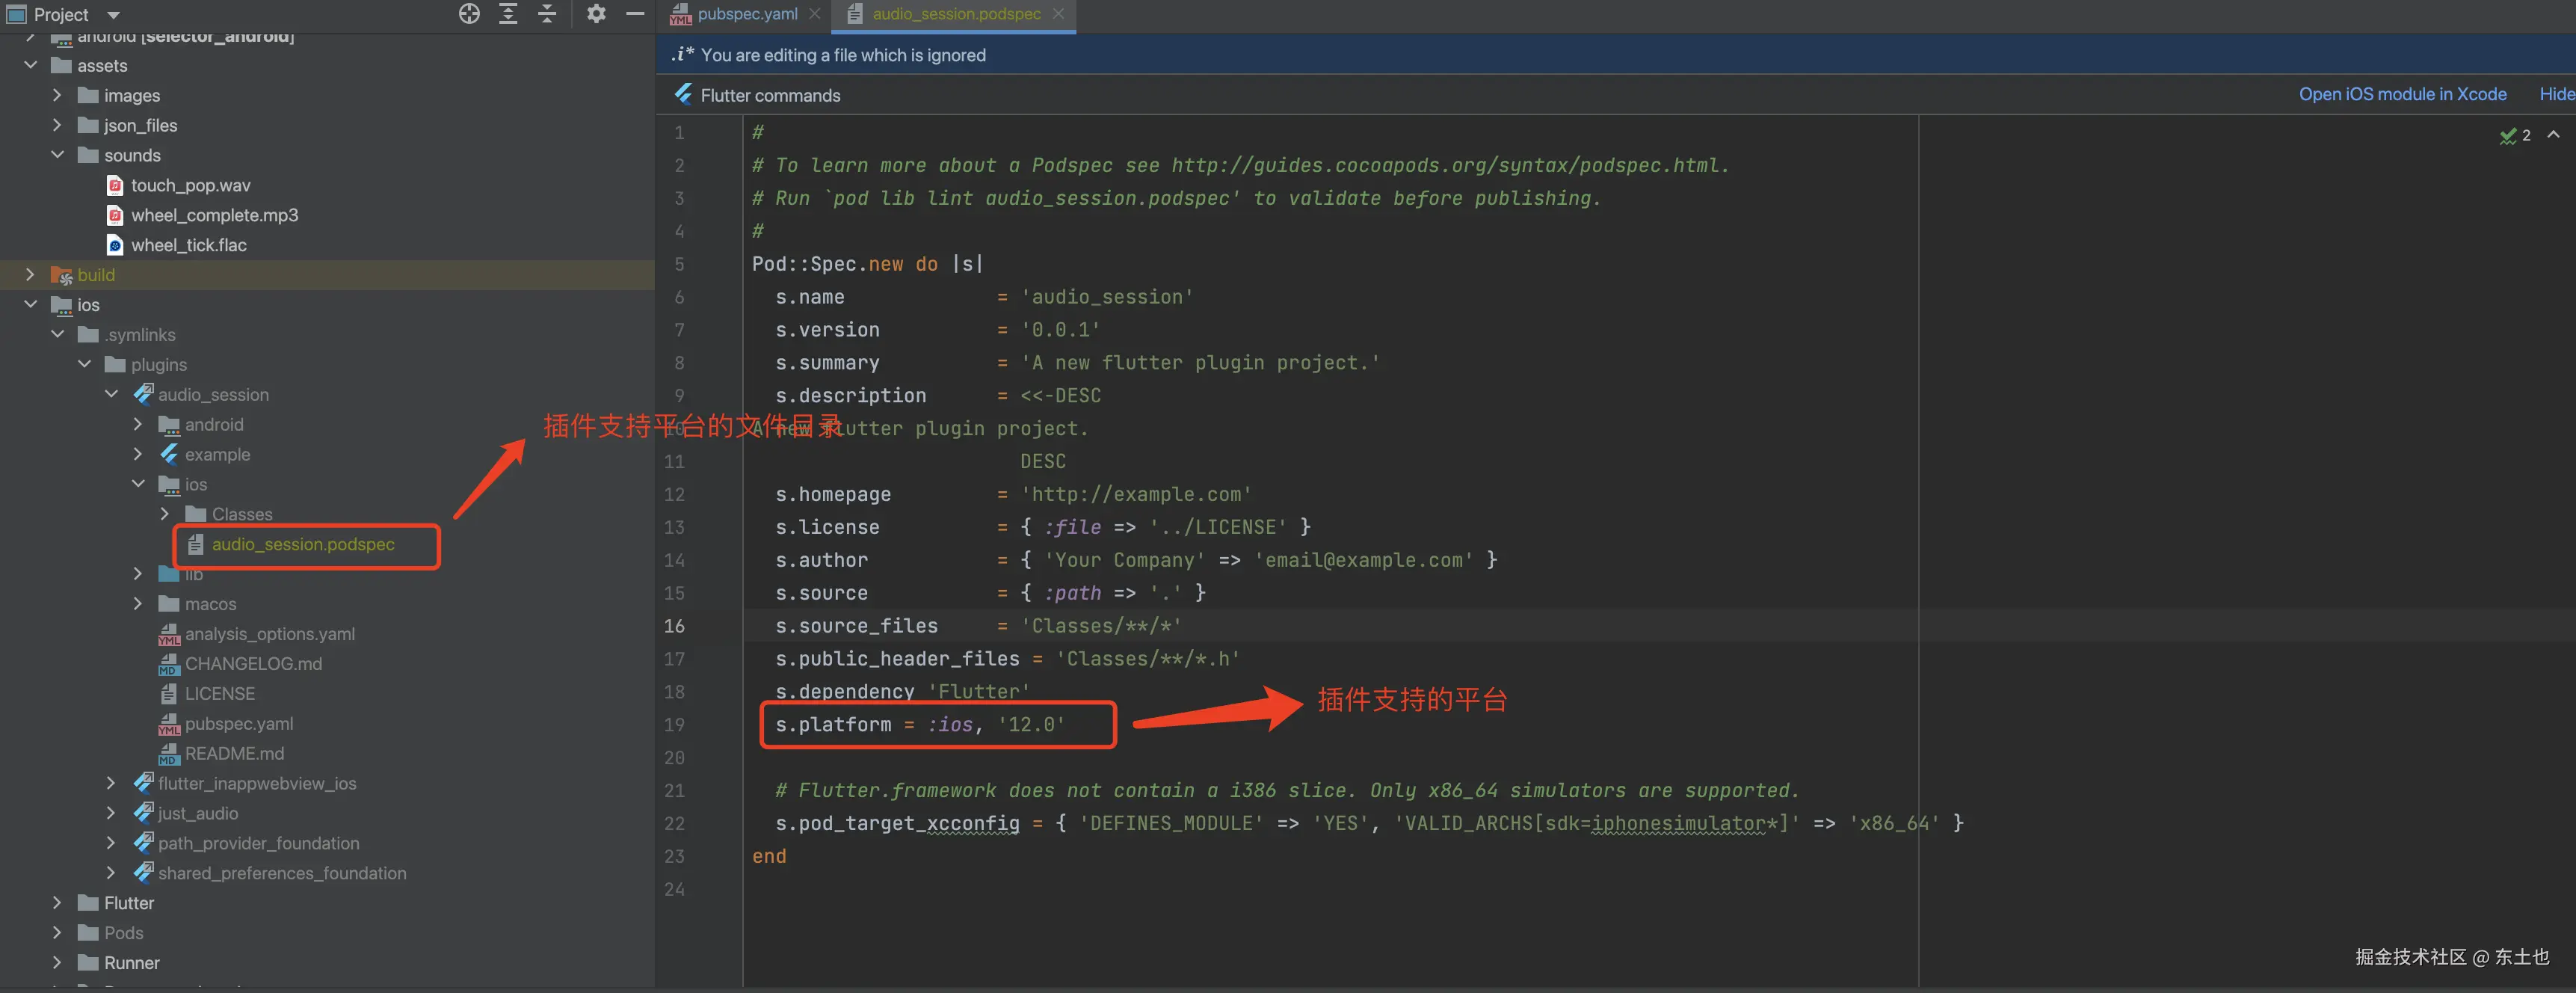2576x993 pixels.
Task: Open the Project view dropdown arrow
Action: [113, 15]
